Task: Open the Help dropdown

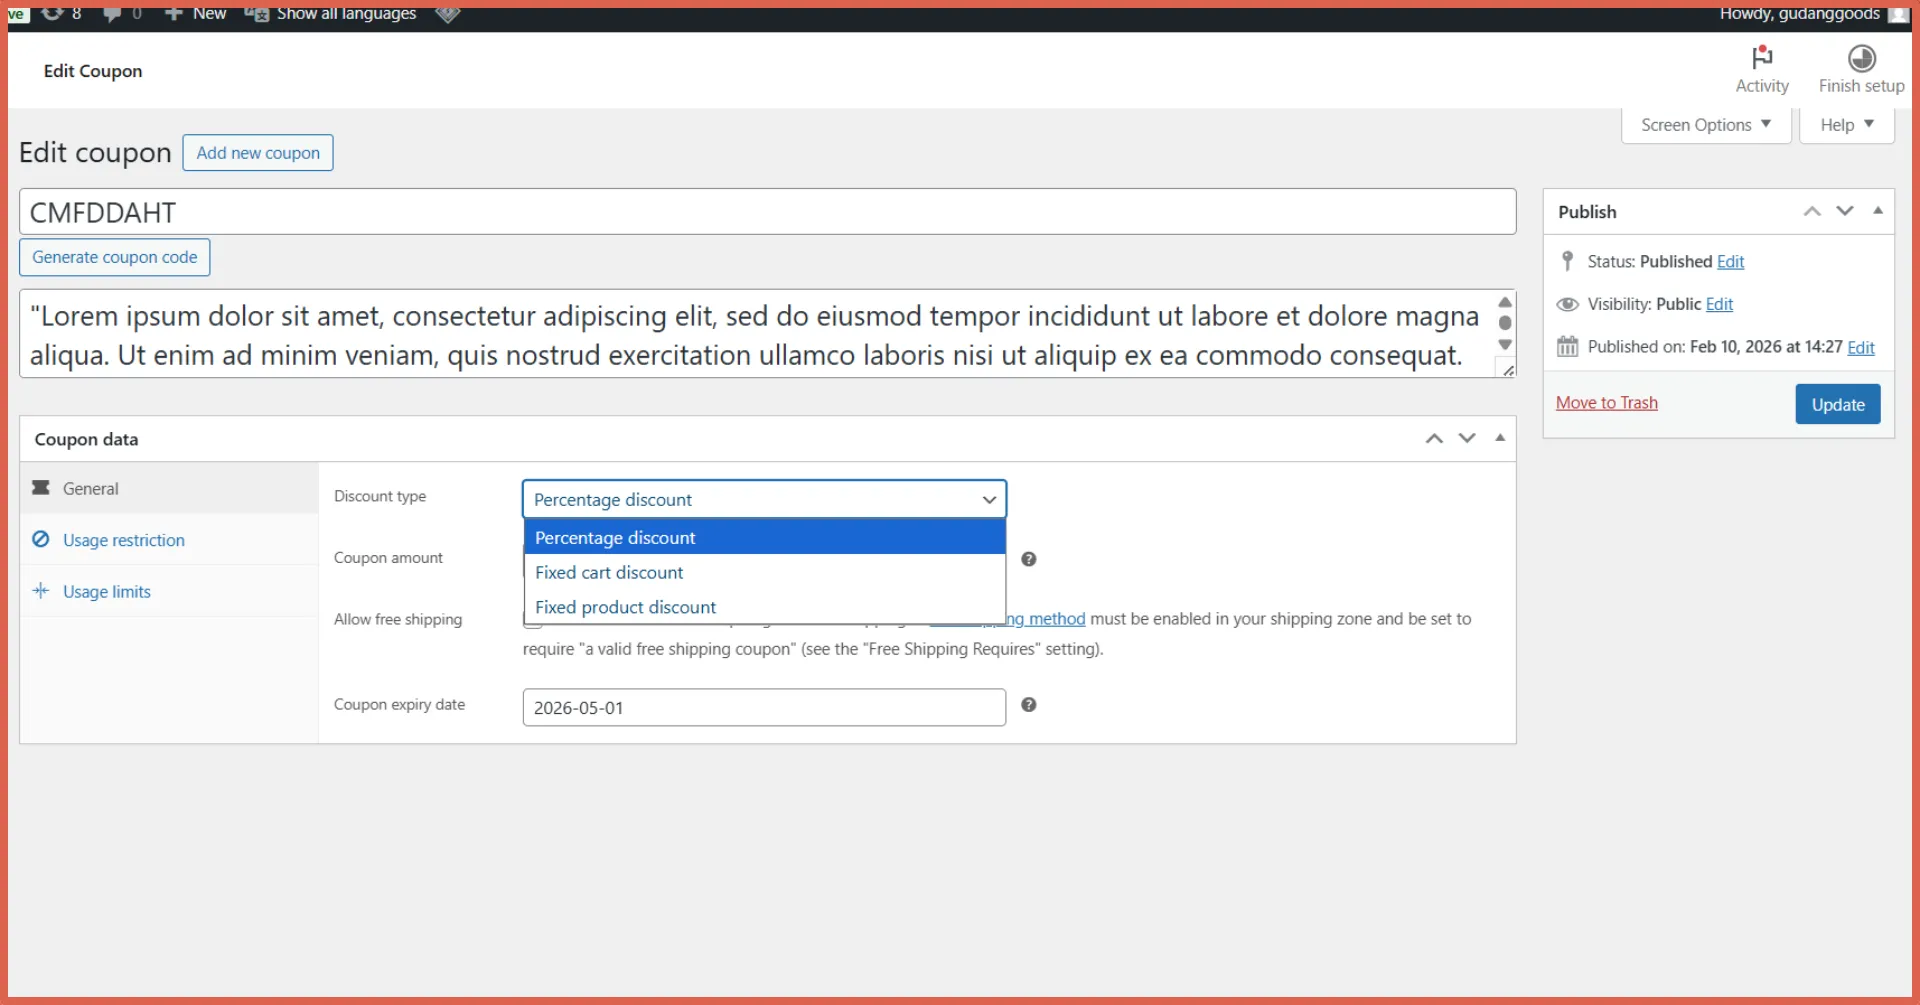Action: pos(1845,124)
